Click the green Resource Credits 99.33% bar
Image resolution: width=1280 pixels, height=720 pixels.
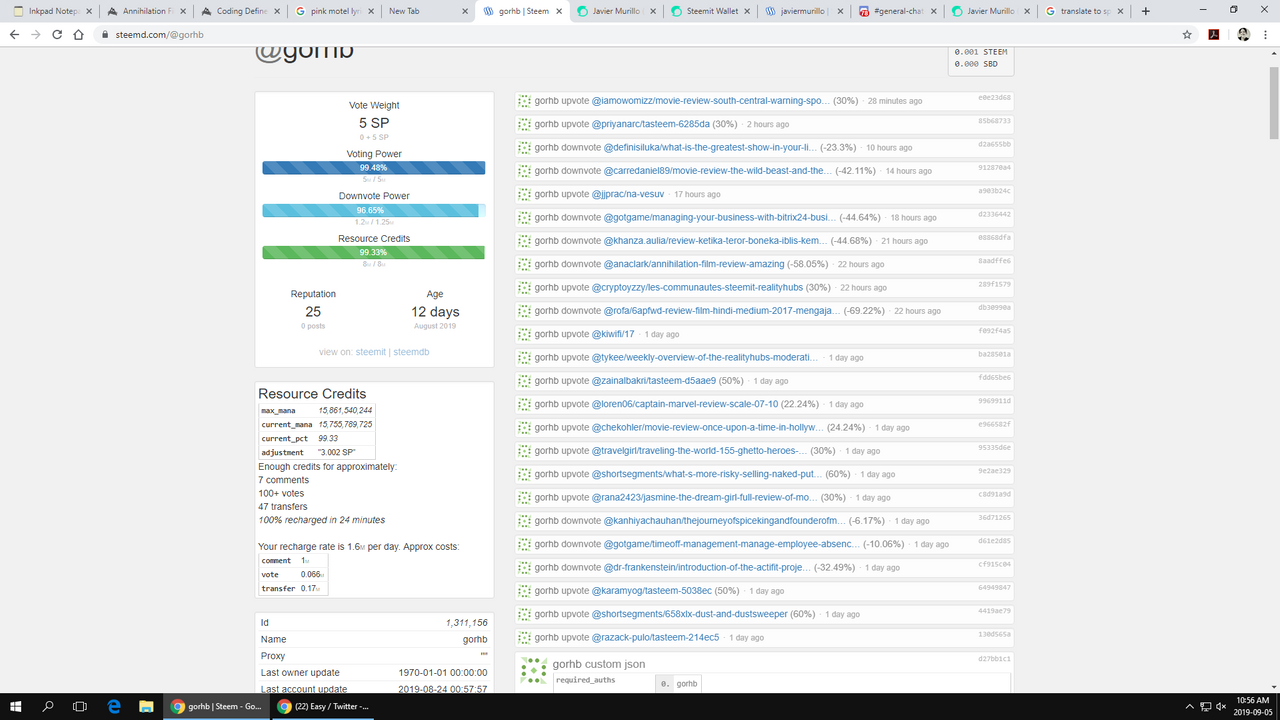click(x=374, y=252)
